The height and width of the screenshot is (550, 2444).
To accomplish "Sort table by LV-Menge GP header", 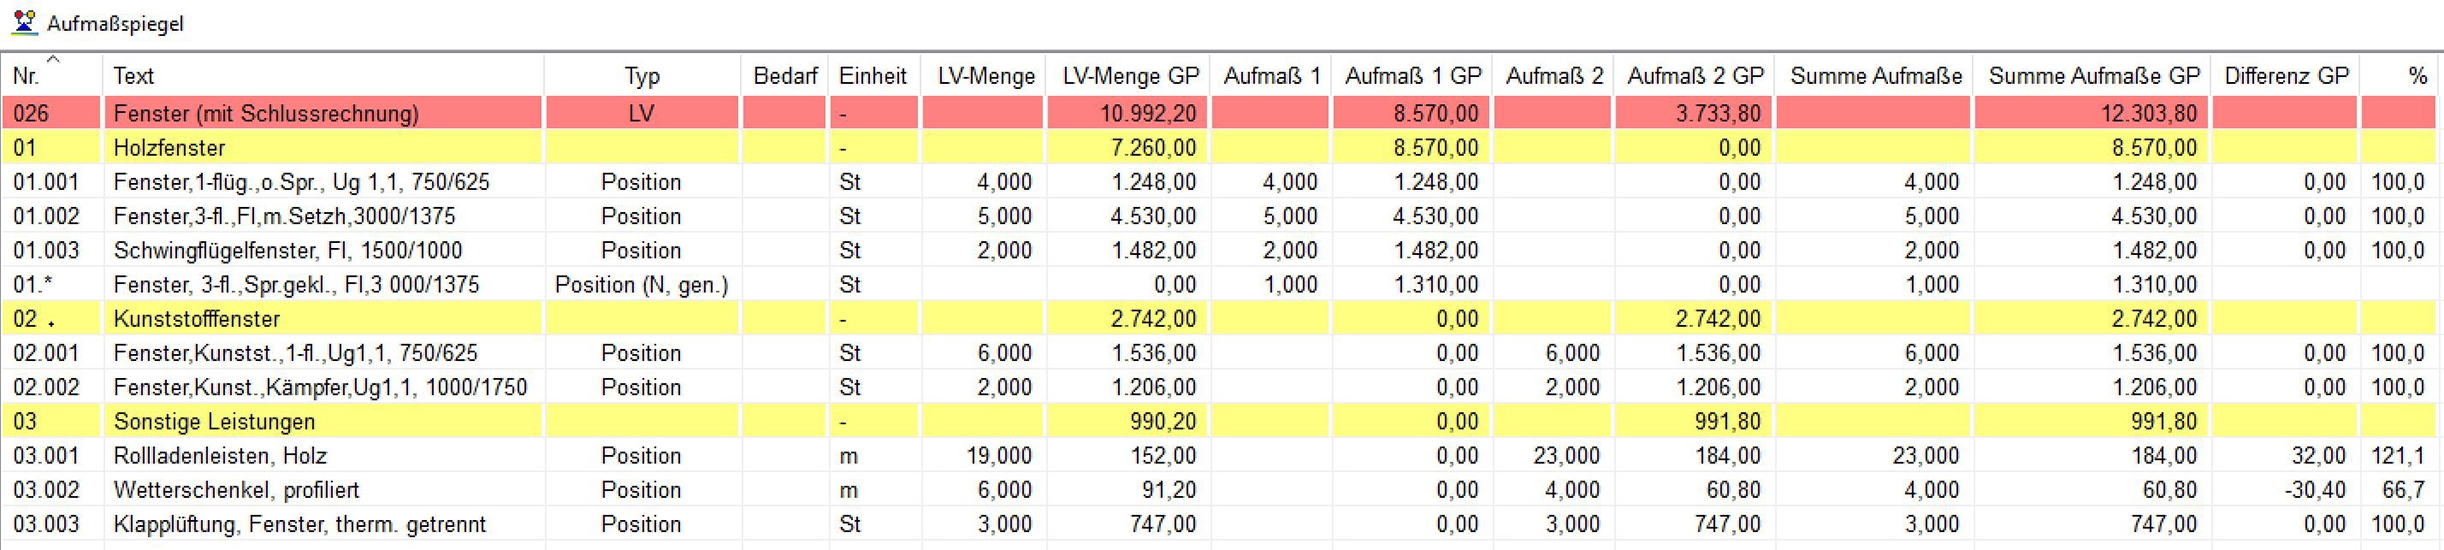I will coord(1130,76).
